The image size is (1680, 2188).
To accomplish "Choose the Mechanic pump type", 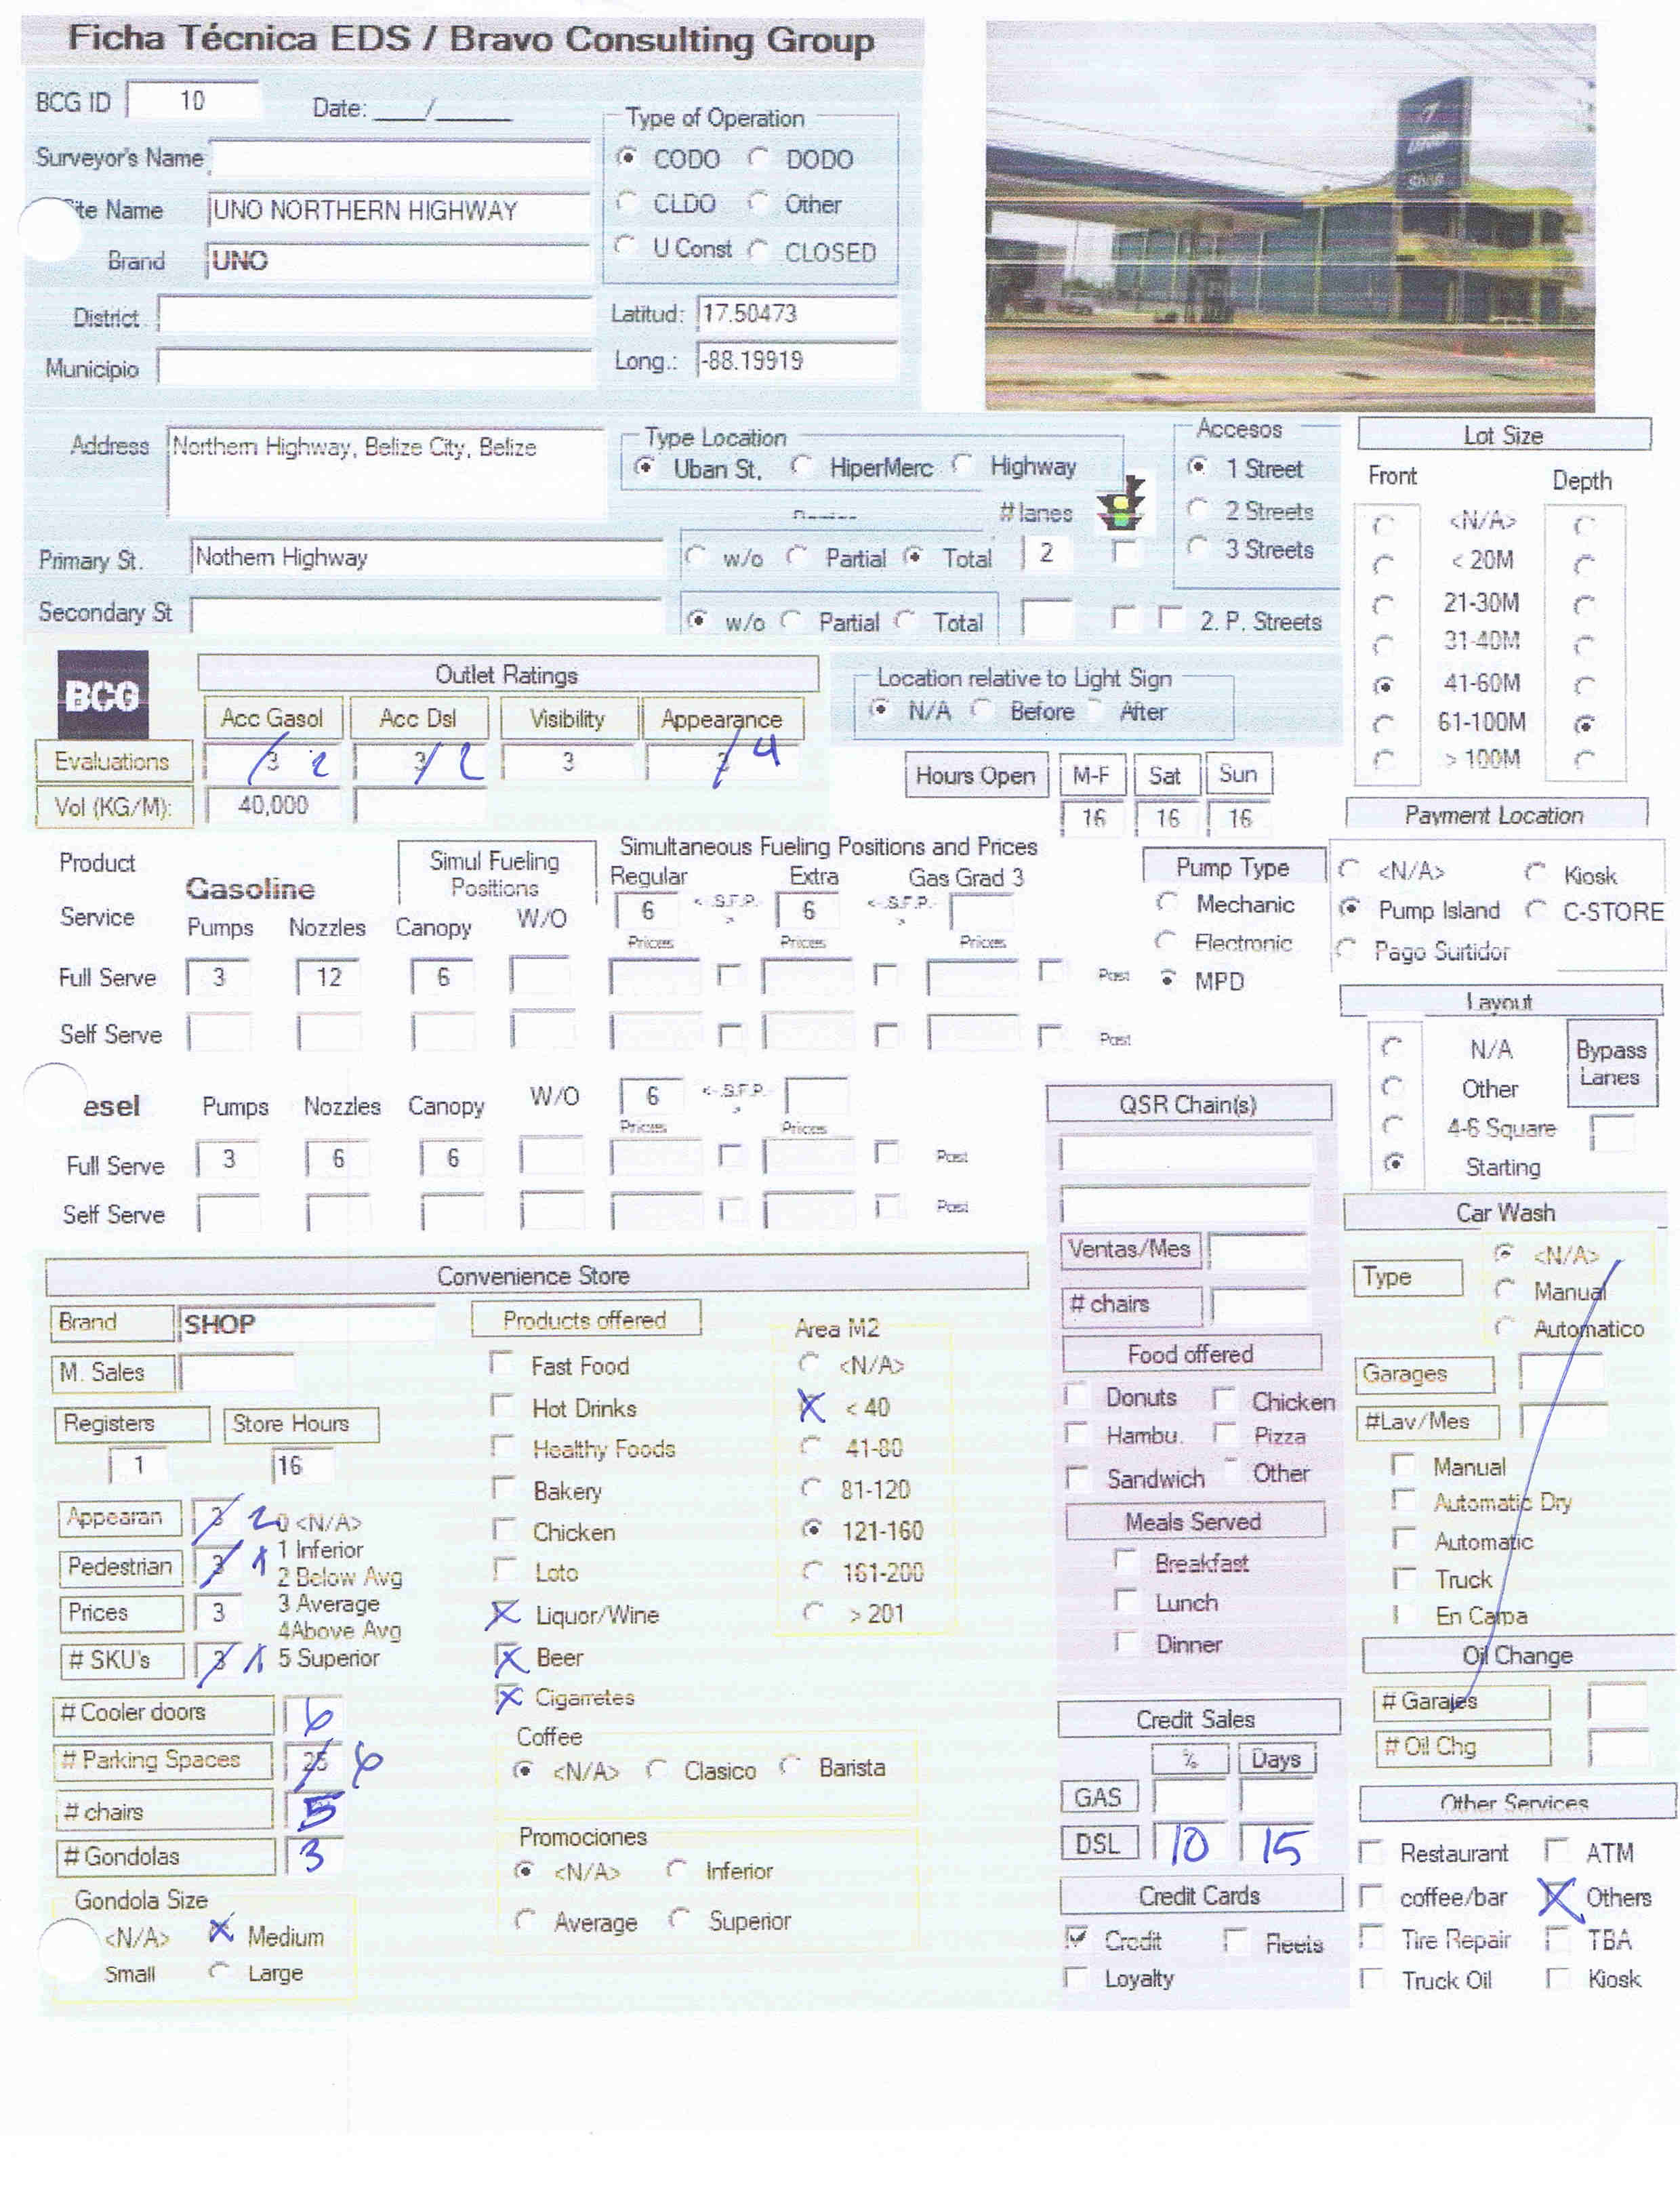I will tap(1166, 902).
